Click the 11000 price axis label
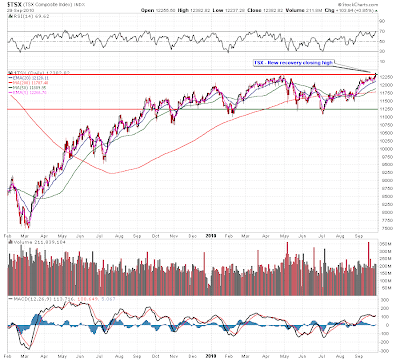Viewport: 400px width, 360px height. [386, 117]
